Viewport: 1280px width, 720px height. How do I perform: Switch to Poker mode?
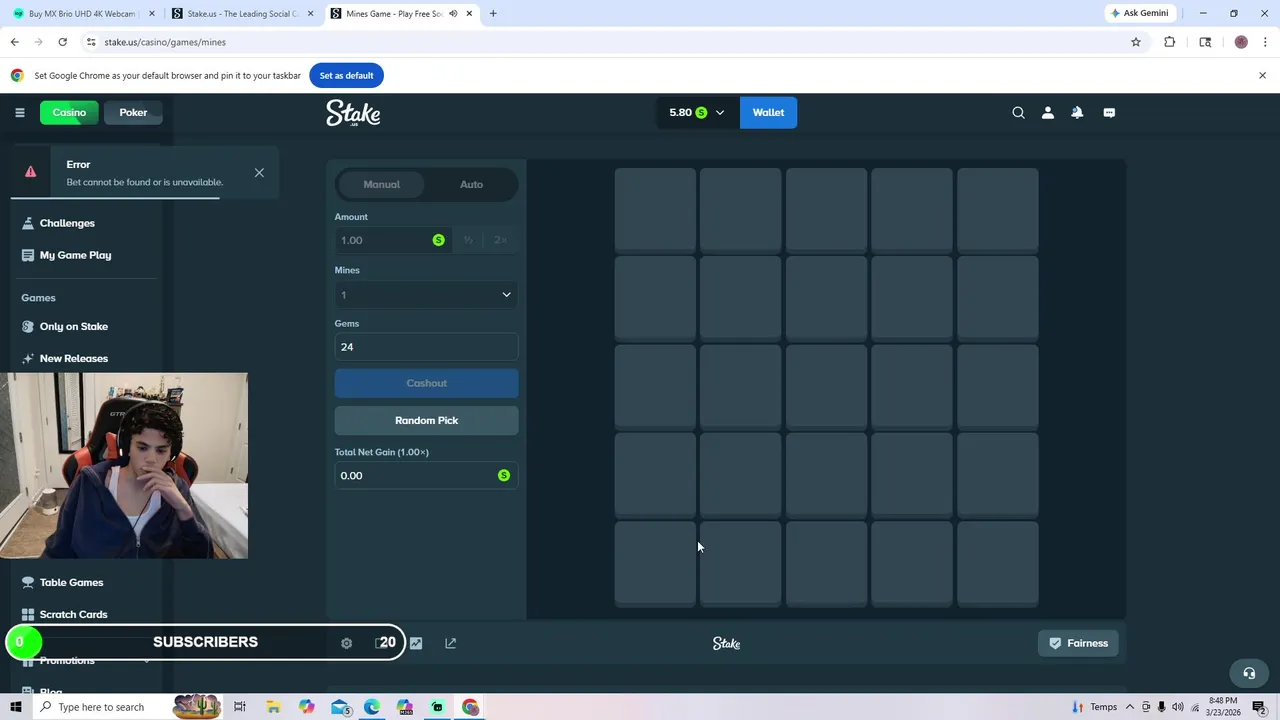point(133,112)
